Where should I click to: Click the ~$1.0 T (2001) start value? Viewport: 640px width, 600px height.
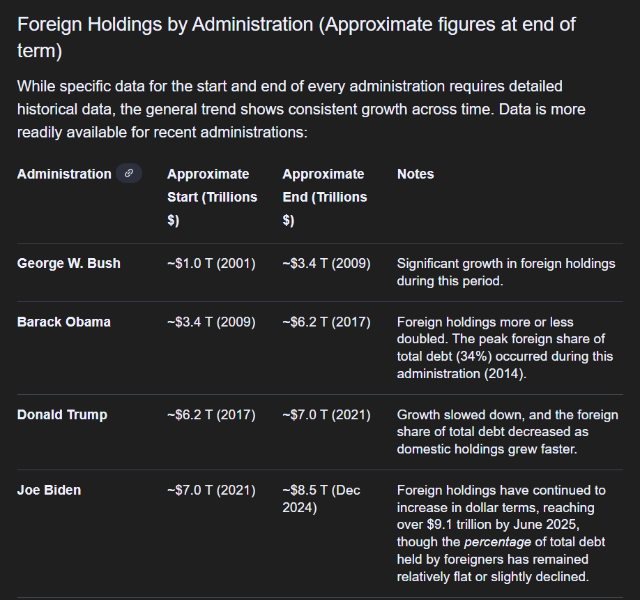[211, 263]
